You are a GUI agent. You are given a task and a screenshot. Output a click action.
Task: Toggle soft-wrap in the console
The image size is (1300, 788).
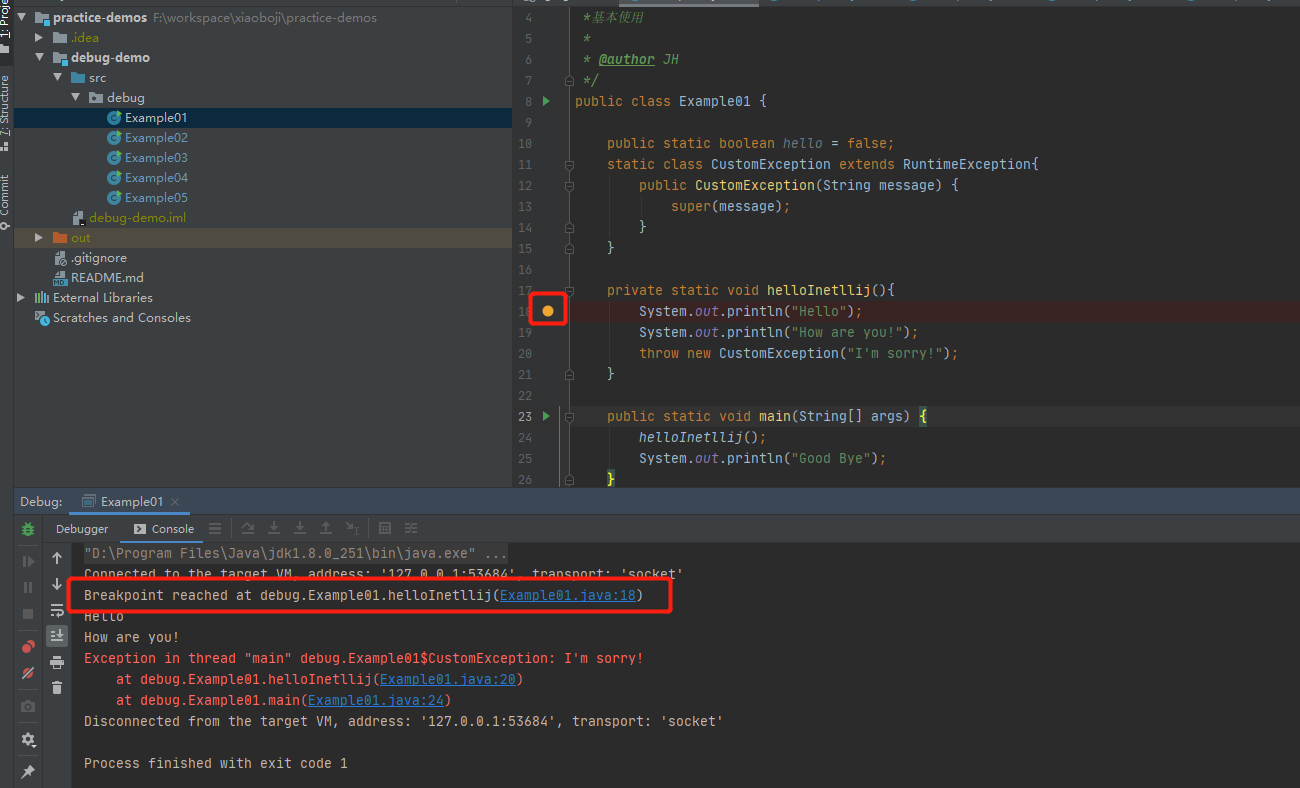coord(57,612)
